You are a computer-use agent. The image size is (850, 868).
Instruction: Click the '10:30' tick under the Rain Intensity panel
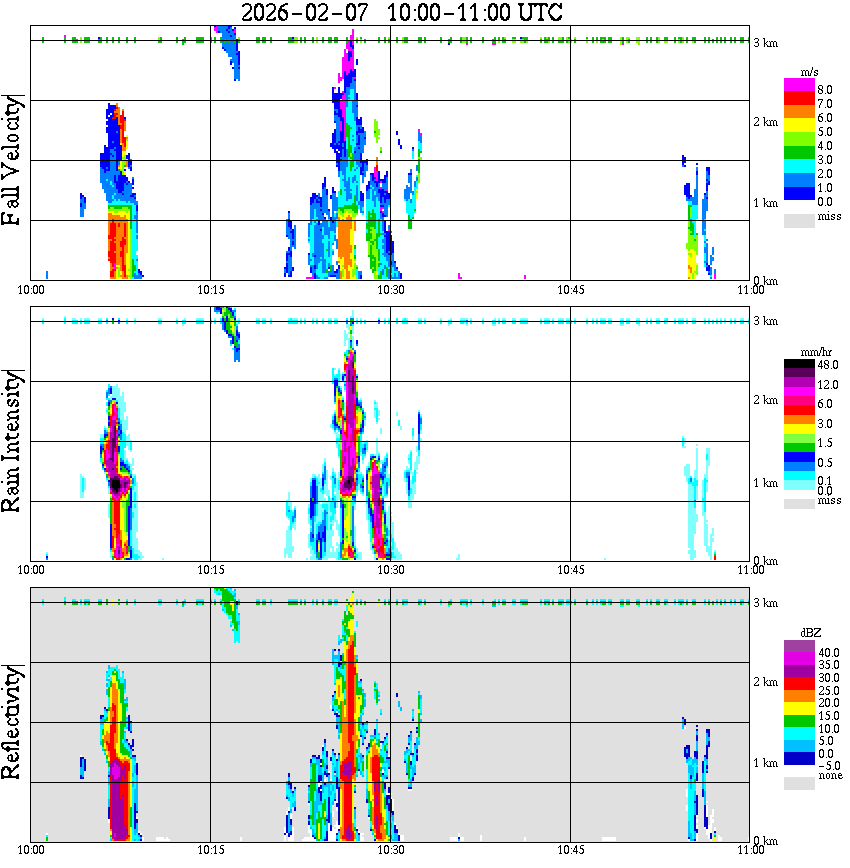(390, 570)
